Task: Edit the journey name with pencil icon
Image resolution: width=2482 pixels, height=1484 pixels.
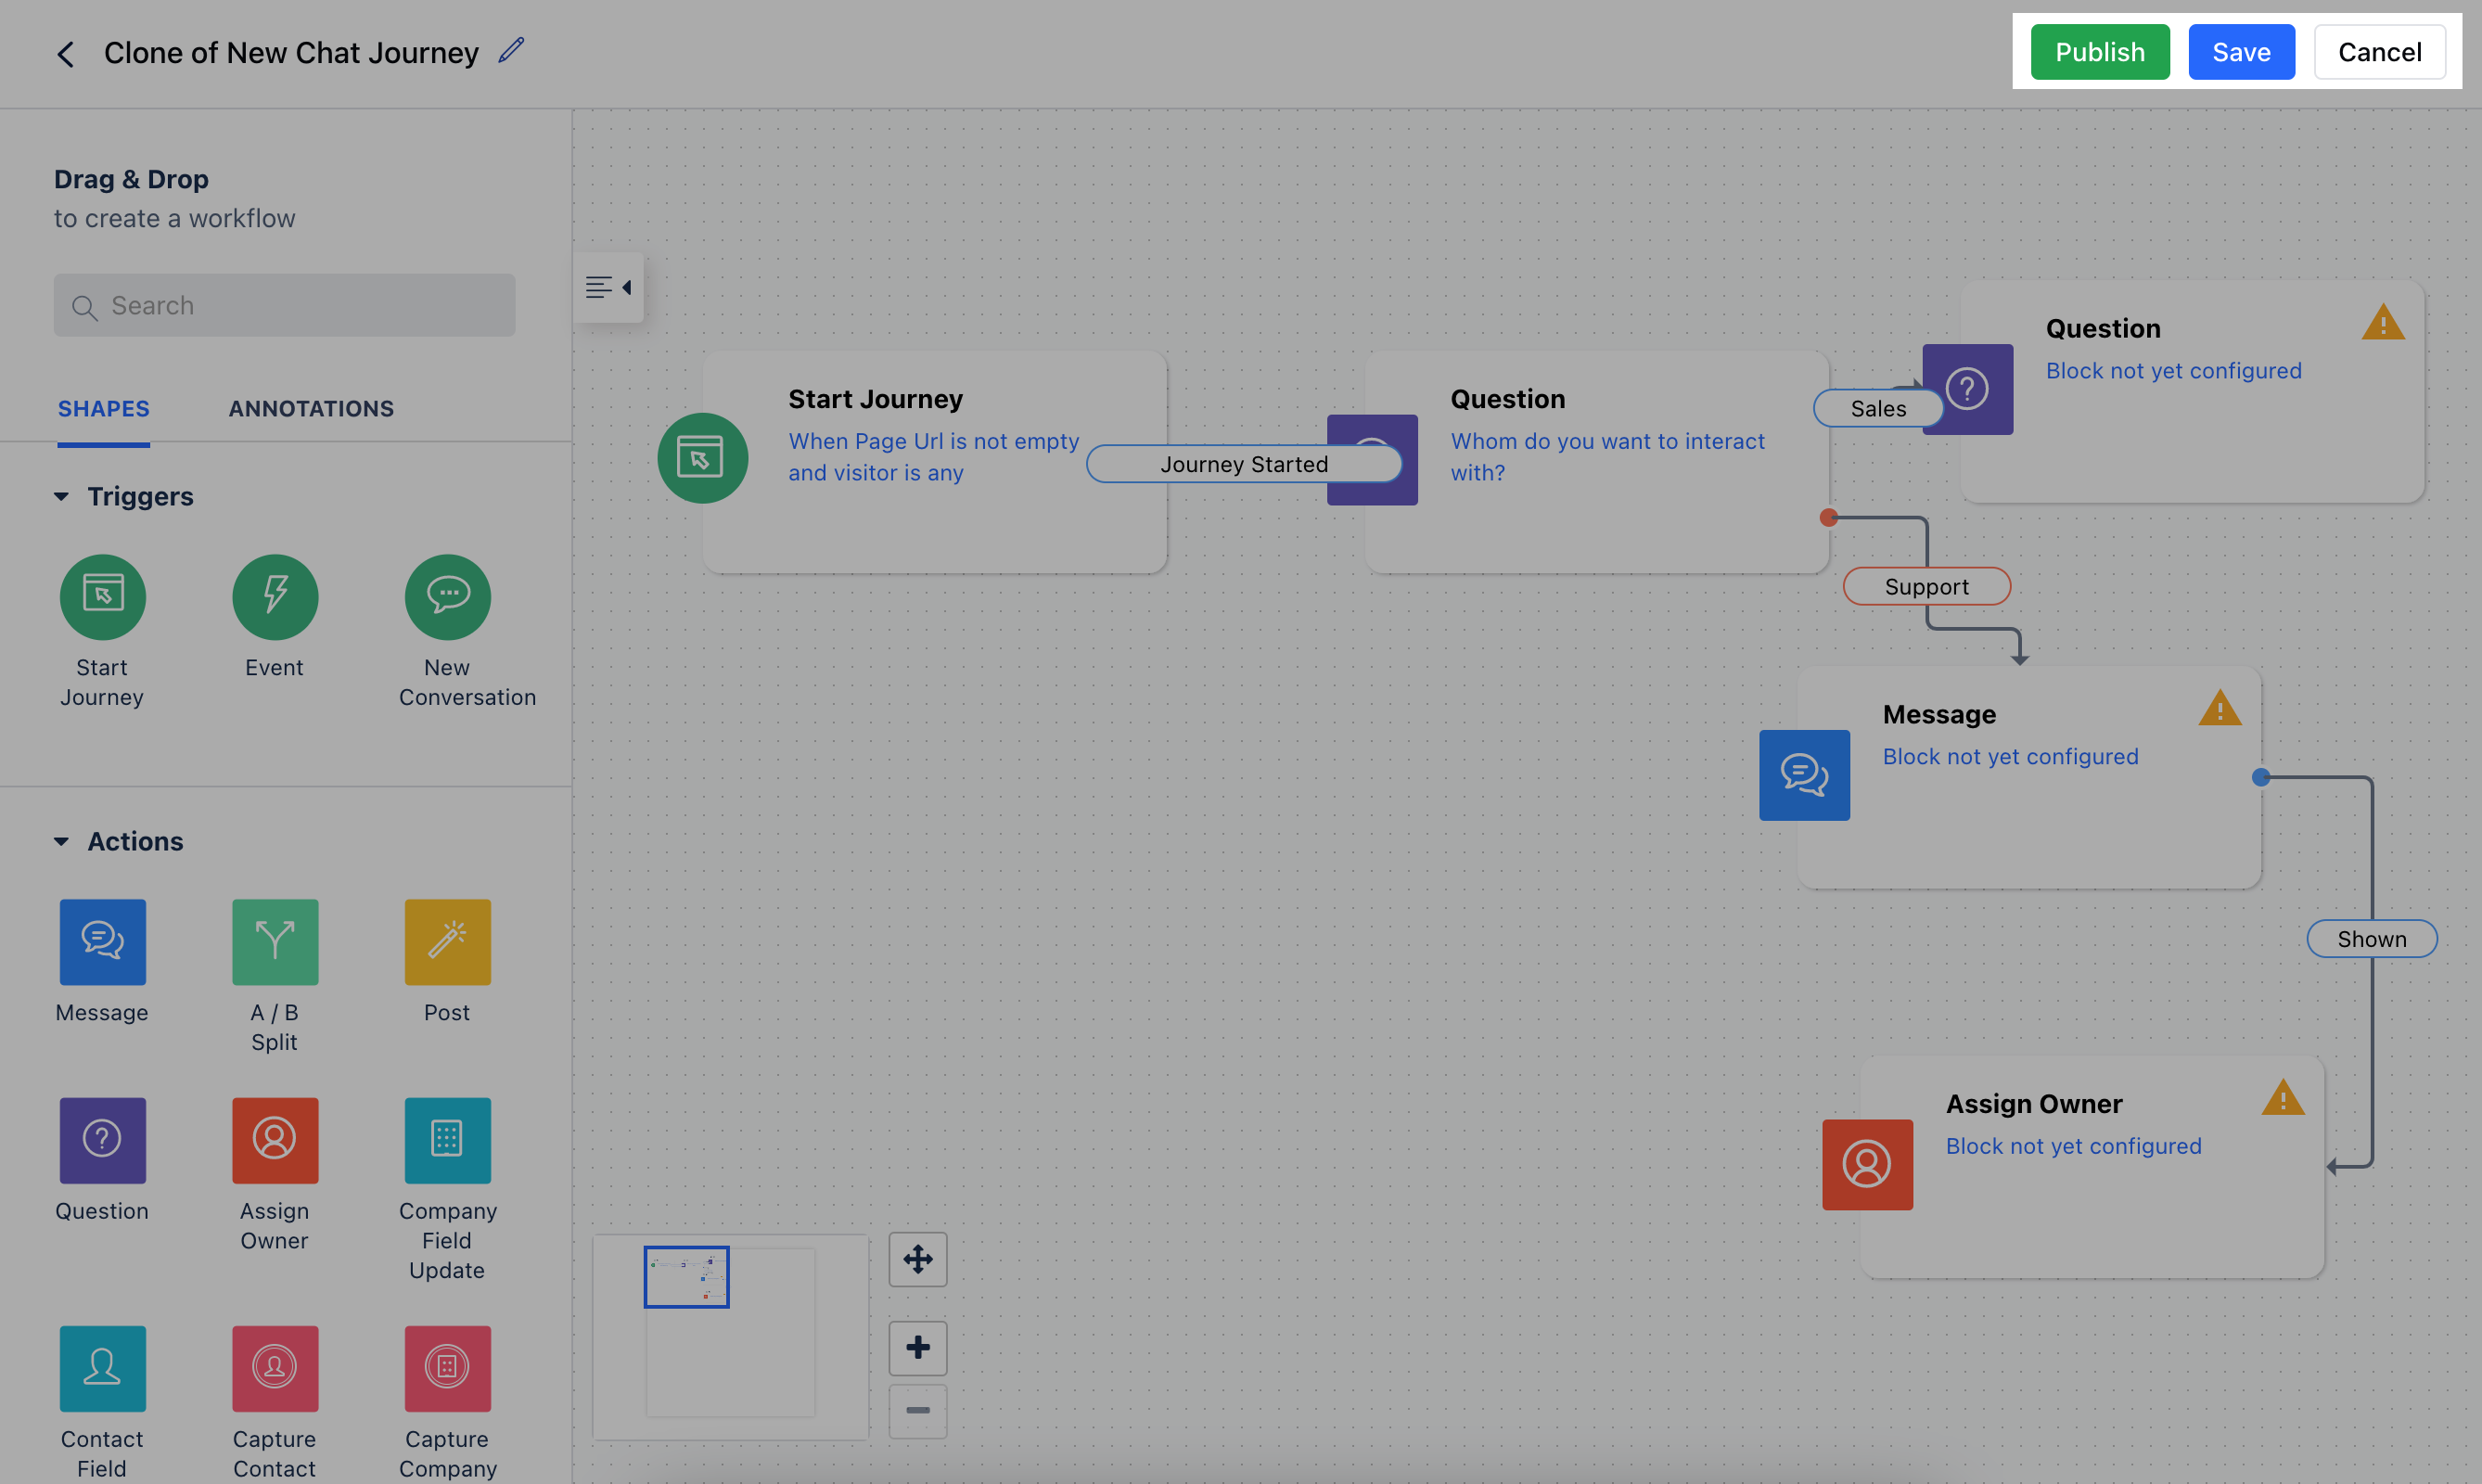Action: pyautogui.click(x=511, y=50)
